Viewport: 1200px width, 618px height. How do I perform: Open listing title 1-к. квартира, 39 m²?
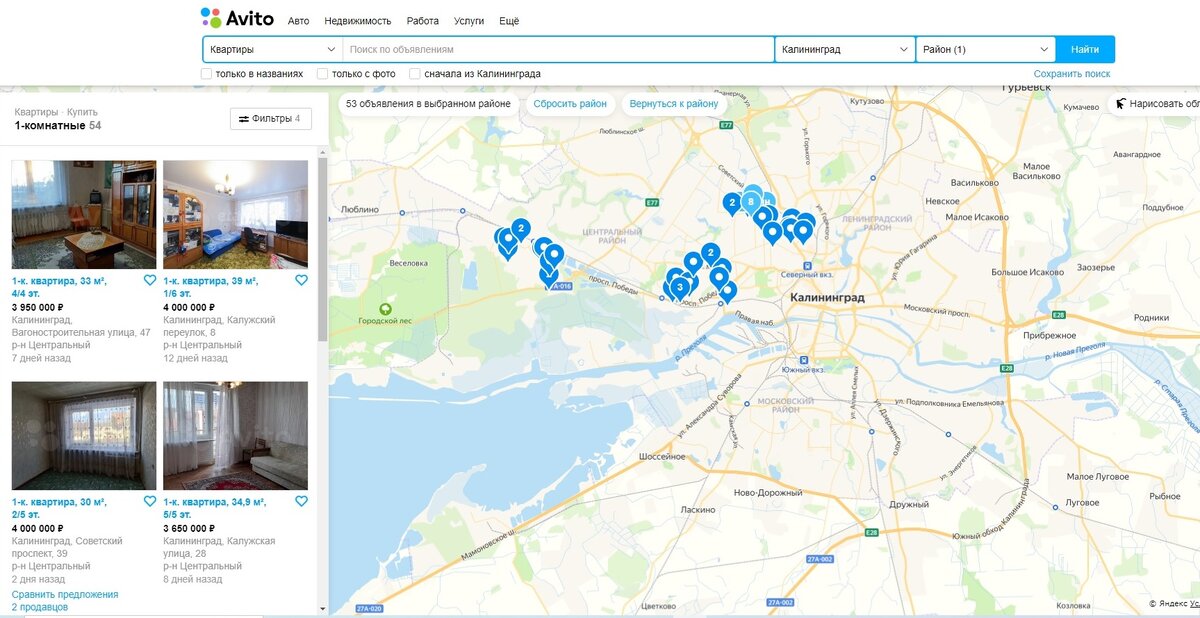[x=210, y=287]
